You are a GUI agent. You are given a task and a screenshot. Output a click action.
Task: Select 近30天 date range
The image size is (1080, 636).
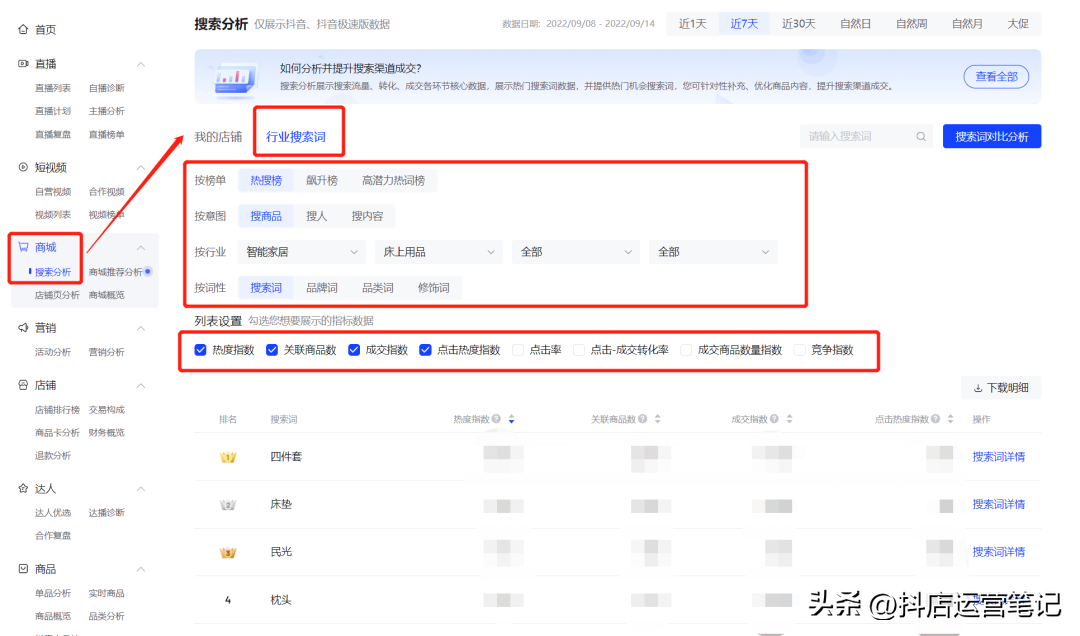(798, 23)
